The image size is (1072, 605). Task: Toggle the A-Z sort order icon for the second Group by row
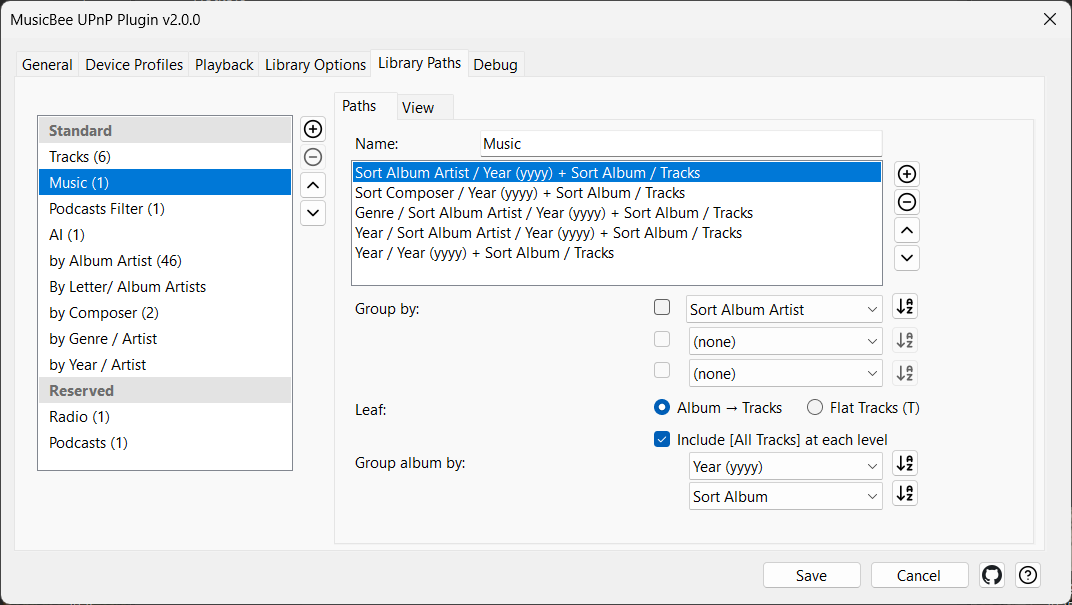pyautogui.click(x=905, y=340)
